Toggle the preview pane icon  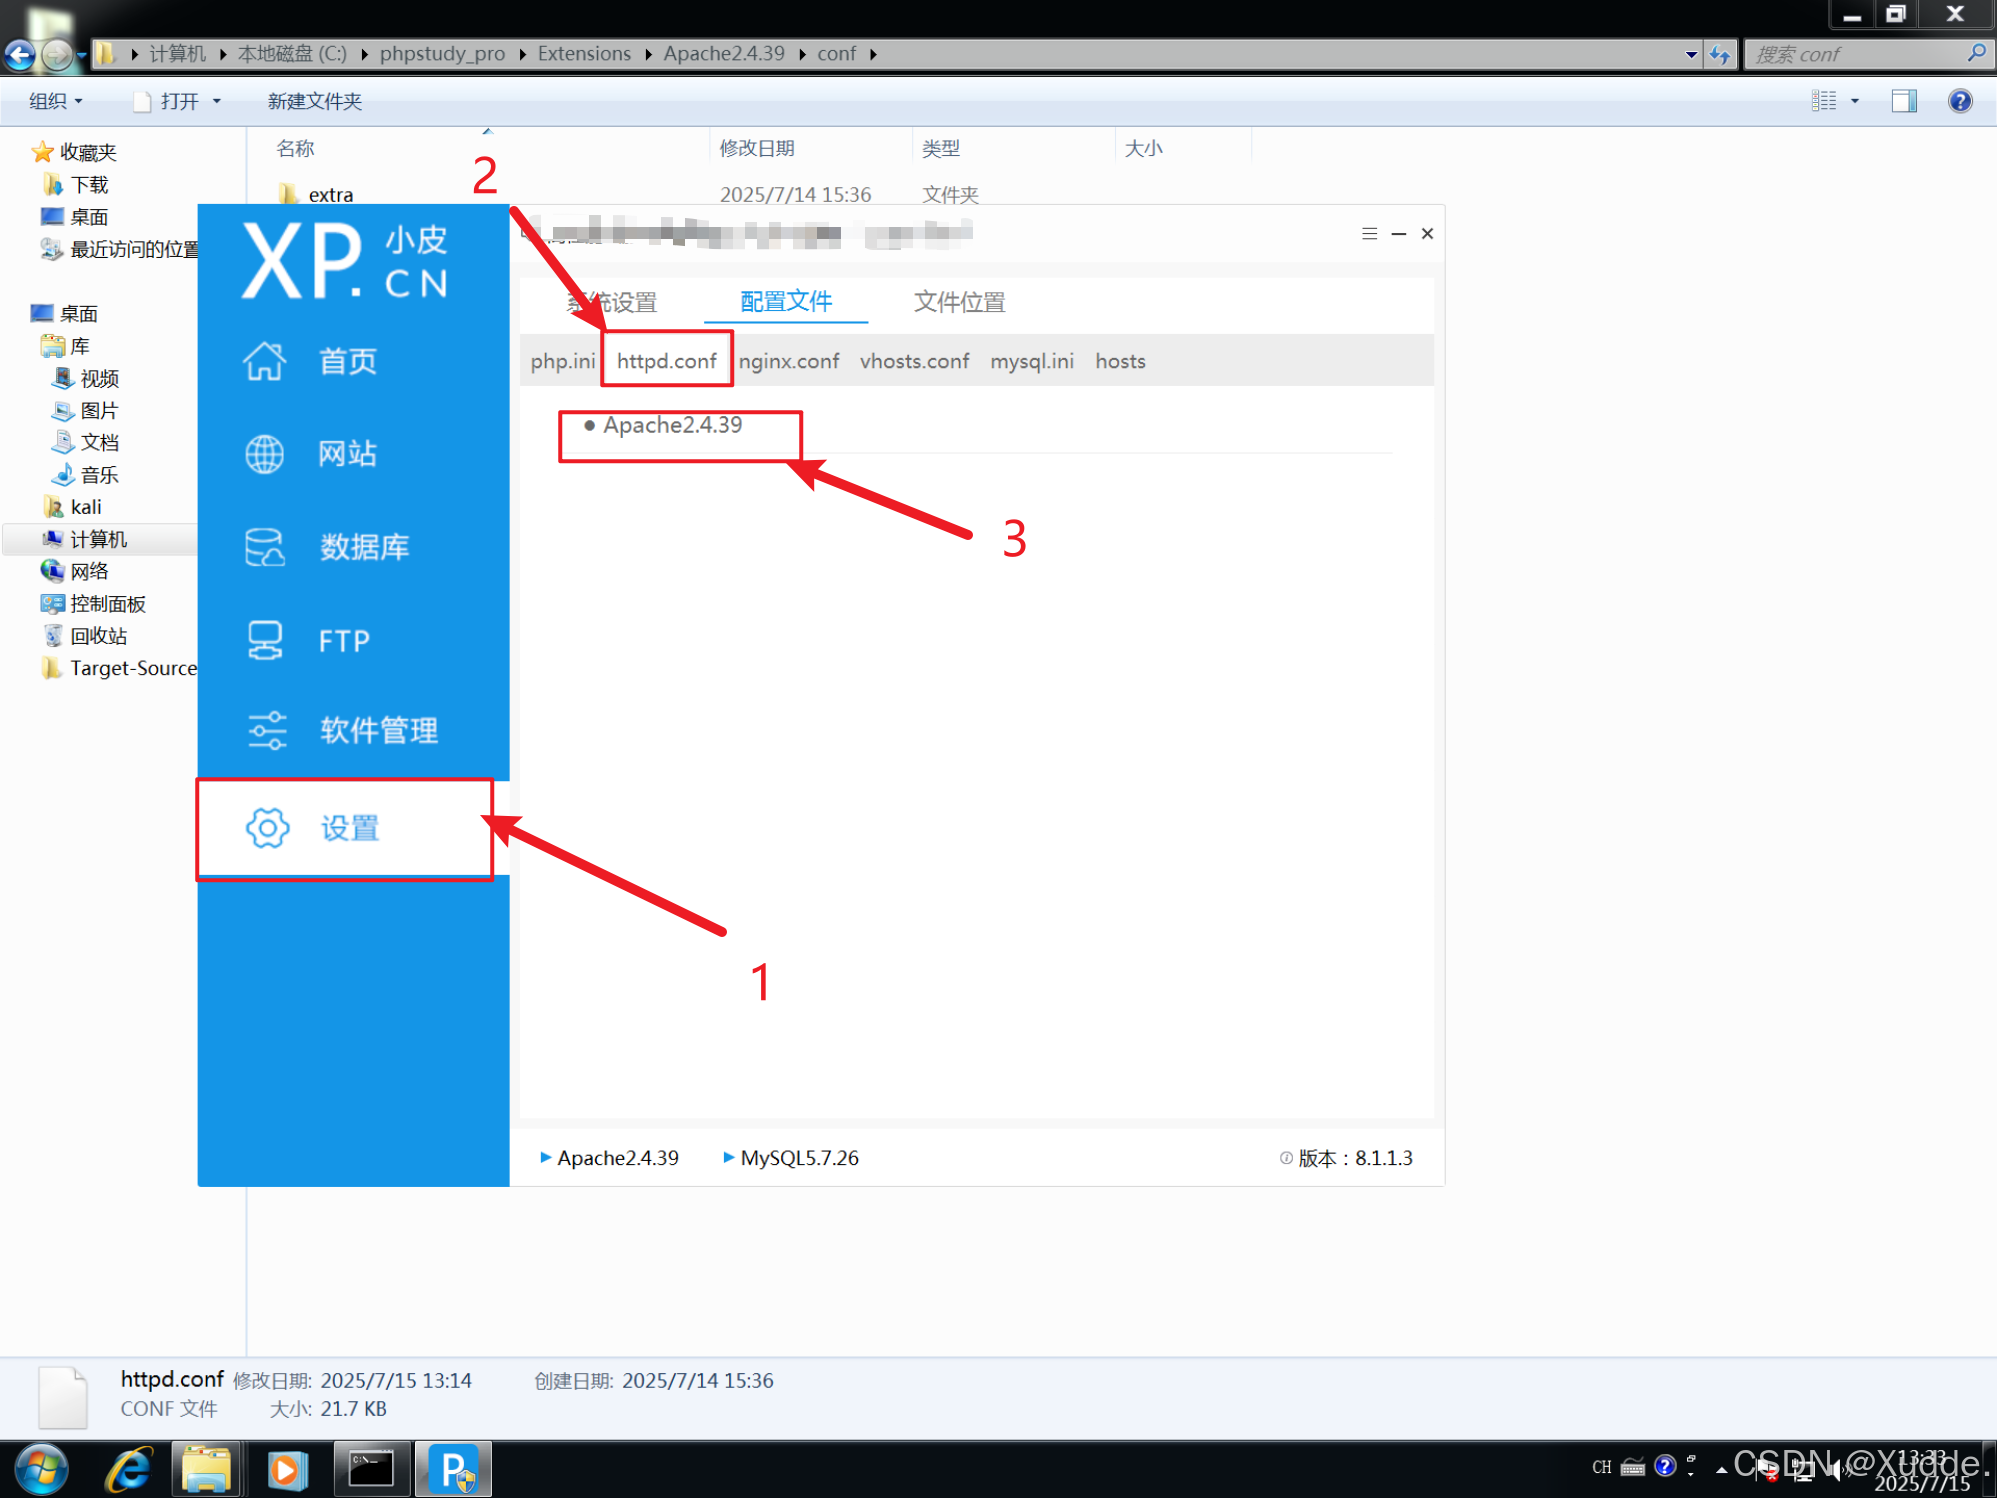point(1903,100)
